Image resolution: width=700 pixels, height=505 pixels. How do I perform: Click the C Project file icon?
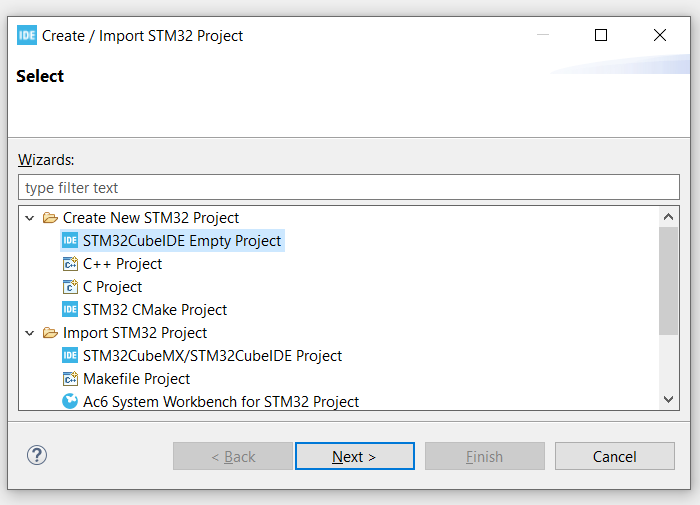[x=70, y=287]
